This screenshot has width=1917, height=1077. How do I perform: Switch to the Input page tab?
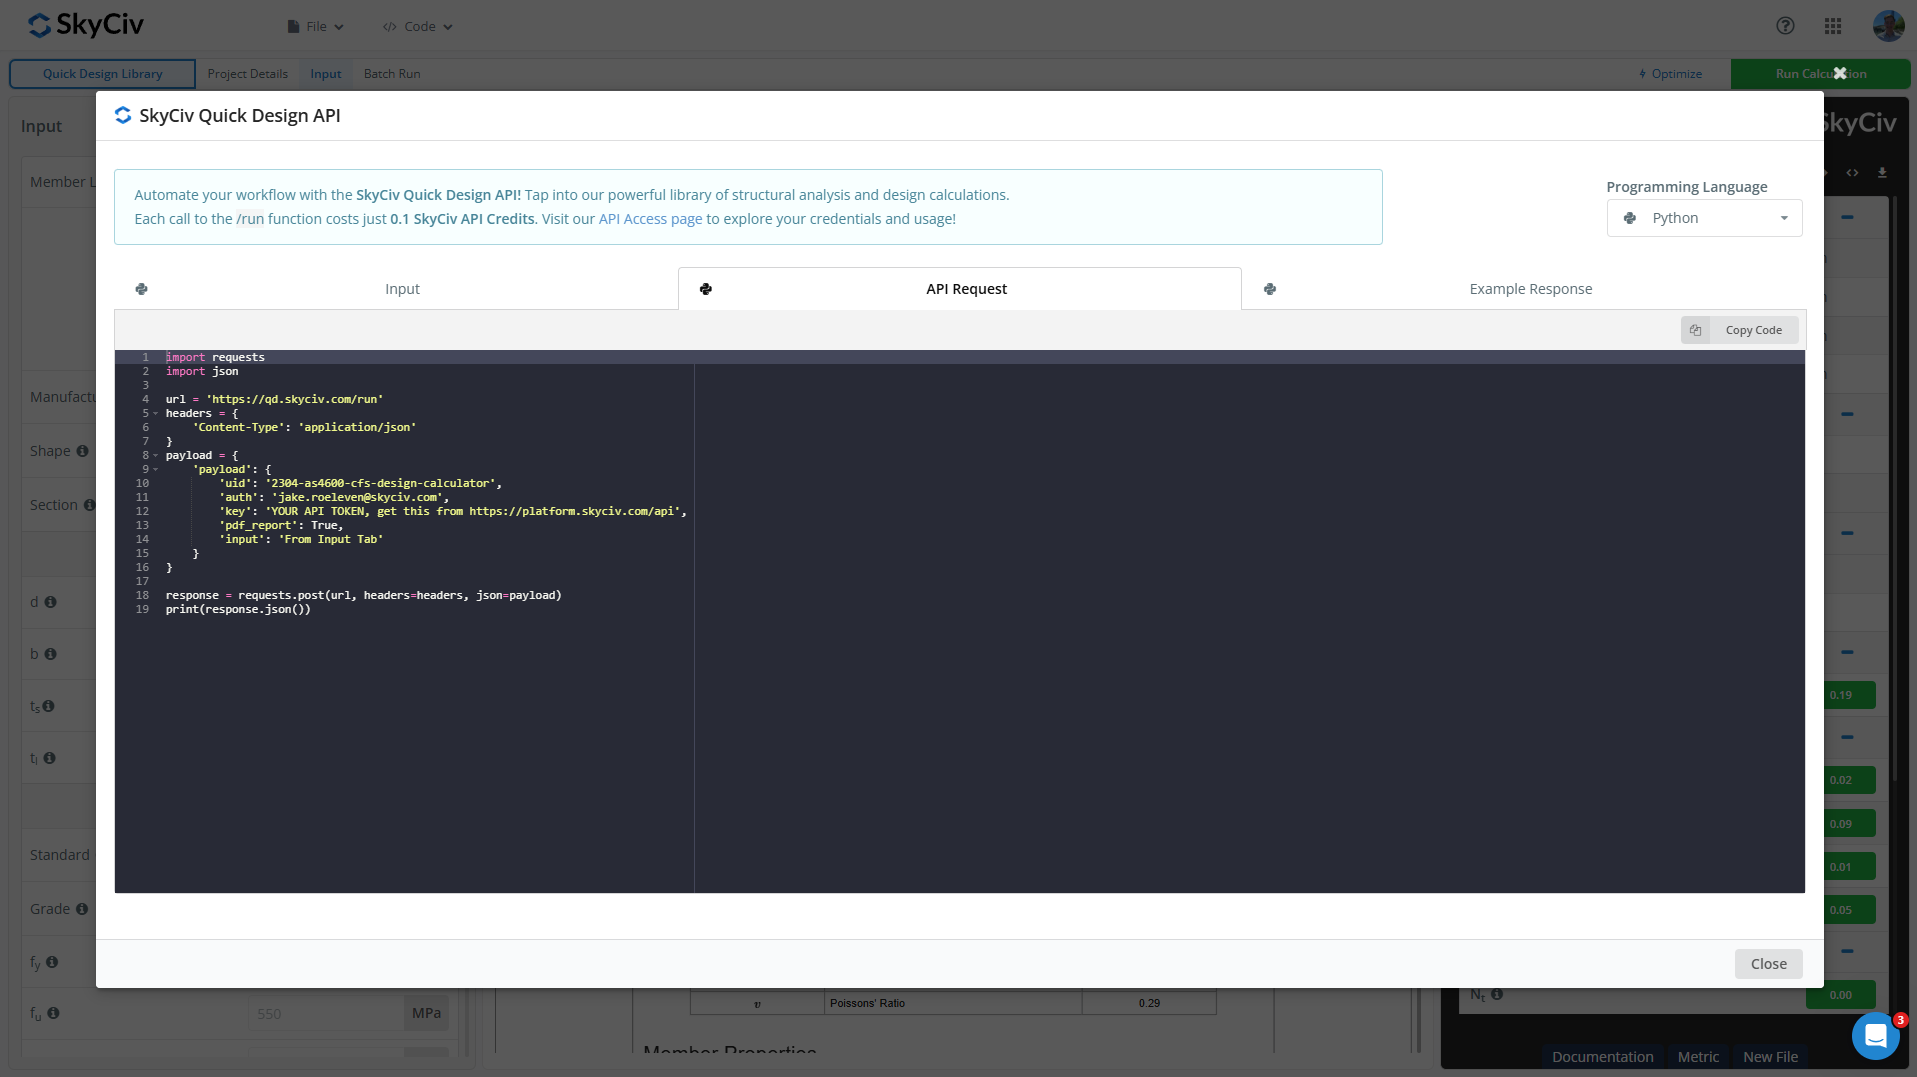[x=325, y=74]
